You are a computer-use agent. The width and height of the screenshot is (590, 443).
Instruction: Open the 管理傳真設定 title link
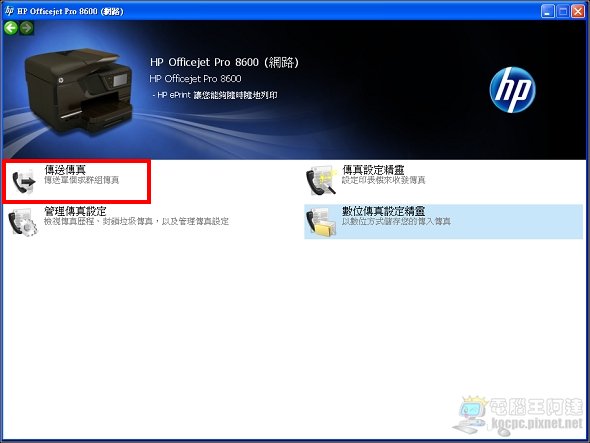tap(75, 211)
